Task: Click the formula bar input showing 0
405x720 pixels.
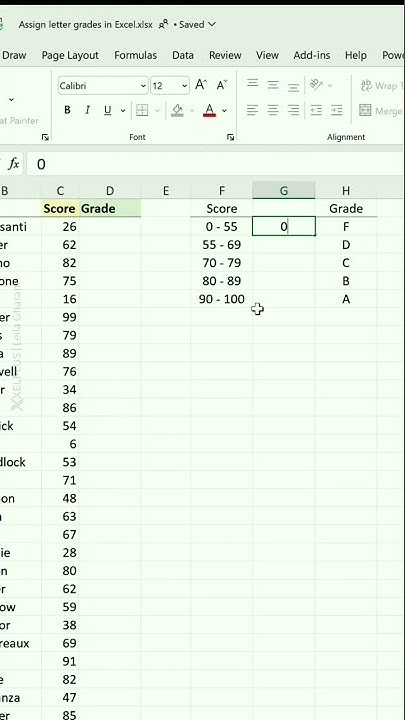Action: click(x=215, y=164)
